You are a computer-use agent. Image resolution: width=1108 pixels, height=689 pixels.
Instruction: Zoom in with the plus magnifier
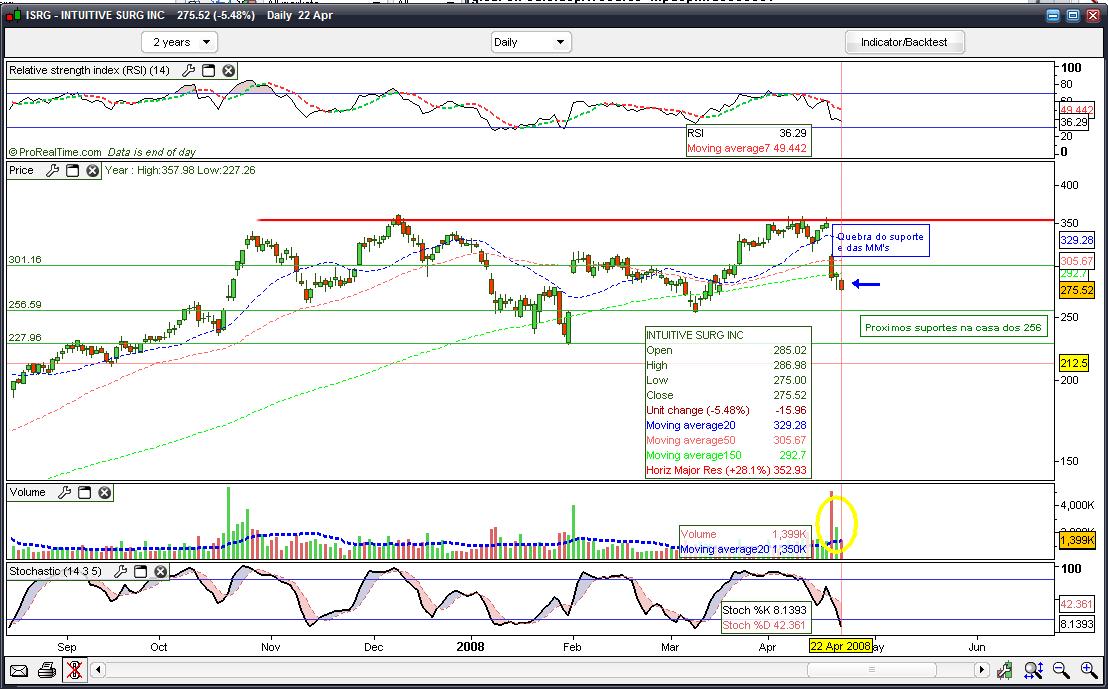(1089, 669)
